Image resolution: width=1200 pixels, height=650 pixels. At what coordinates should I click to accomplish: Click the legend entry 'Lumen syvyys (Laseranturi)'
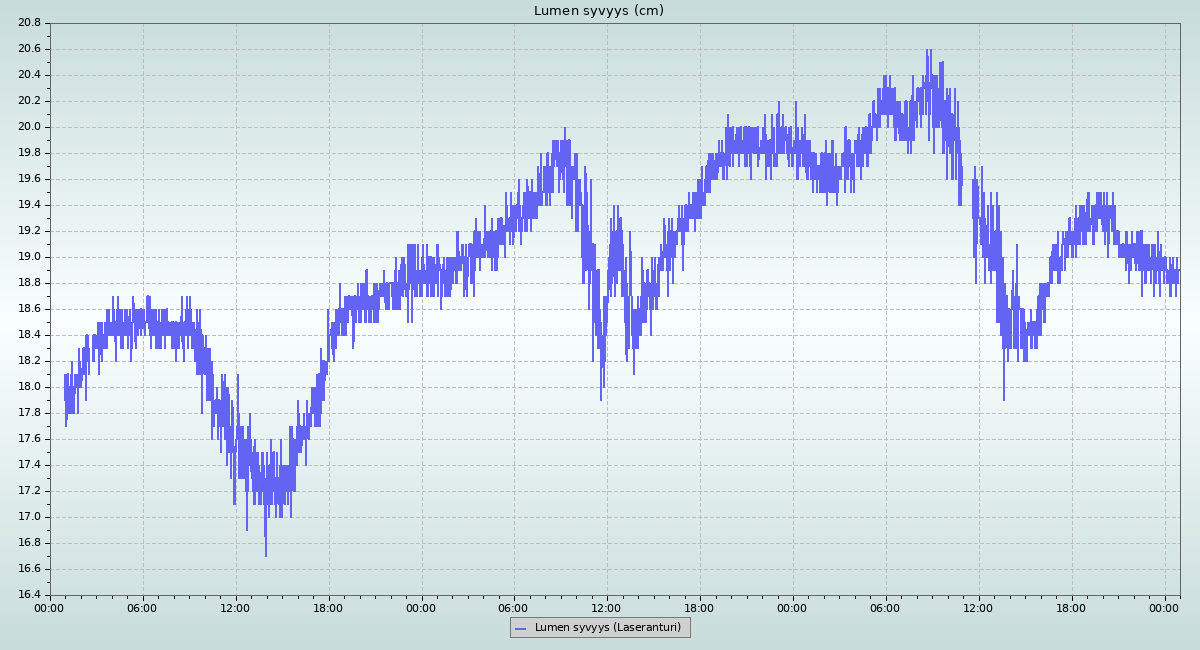click(607, 627)
